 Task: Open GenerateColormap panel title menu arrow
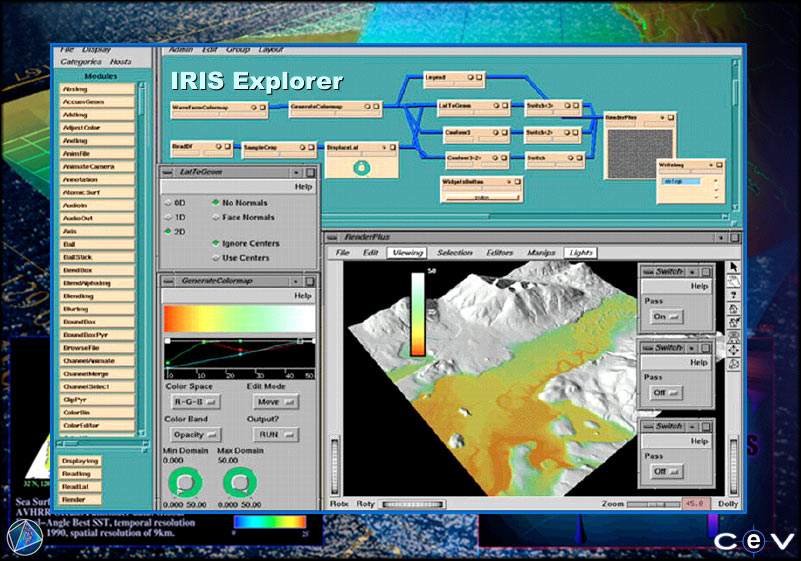[296, 282]
